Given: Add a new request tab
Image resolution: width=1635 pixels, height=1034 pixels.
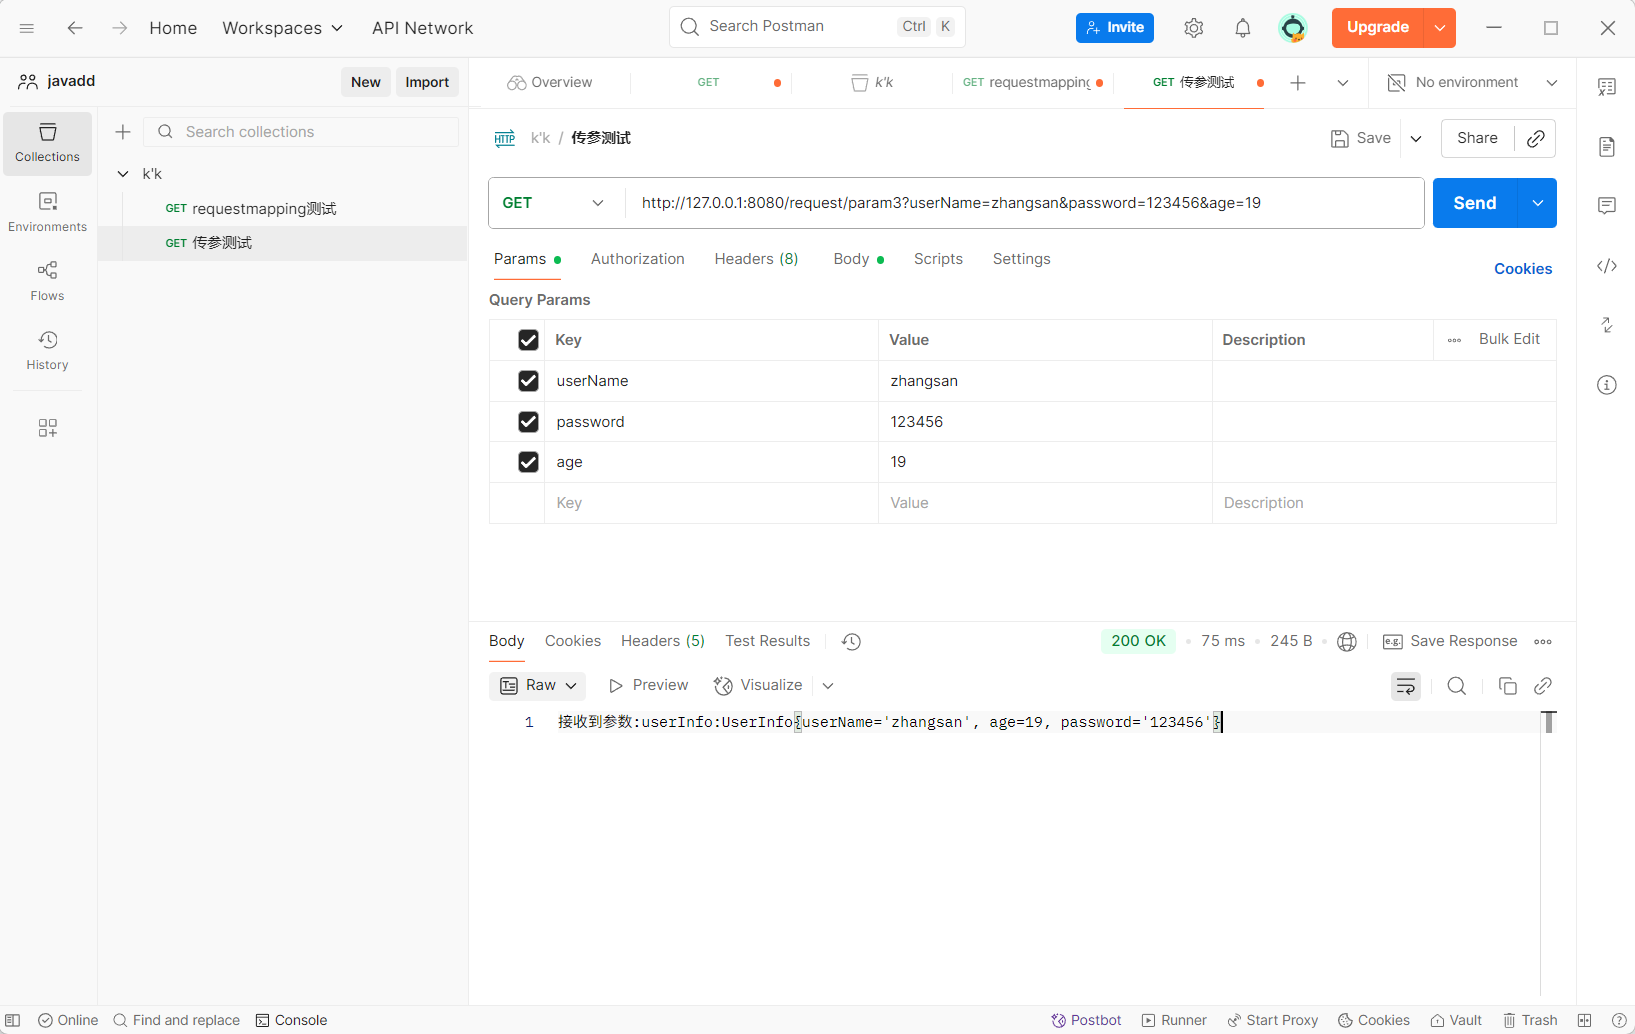Looking at the screenshot, I should click(x=1297, y=83).
